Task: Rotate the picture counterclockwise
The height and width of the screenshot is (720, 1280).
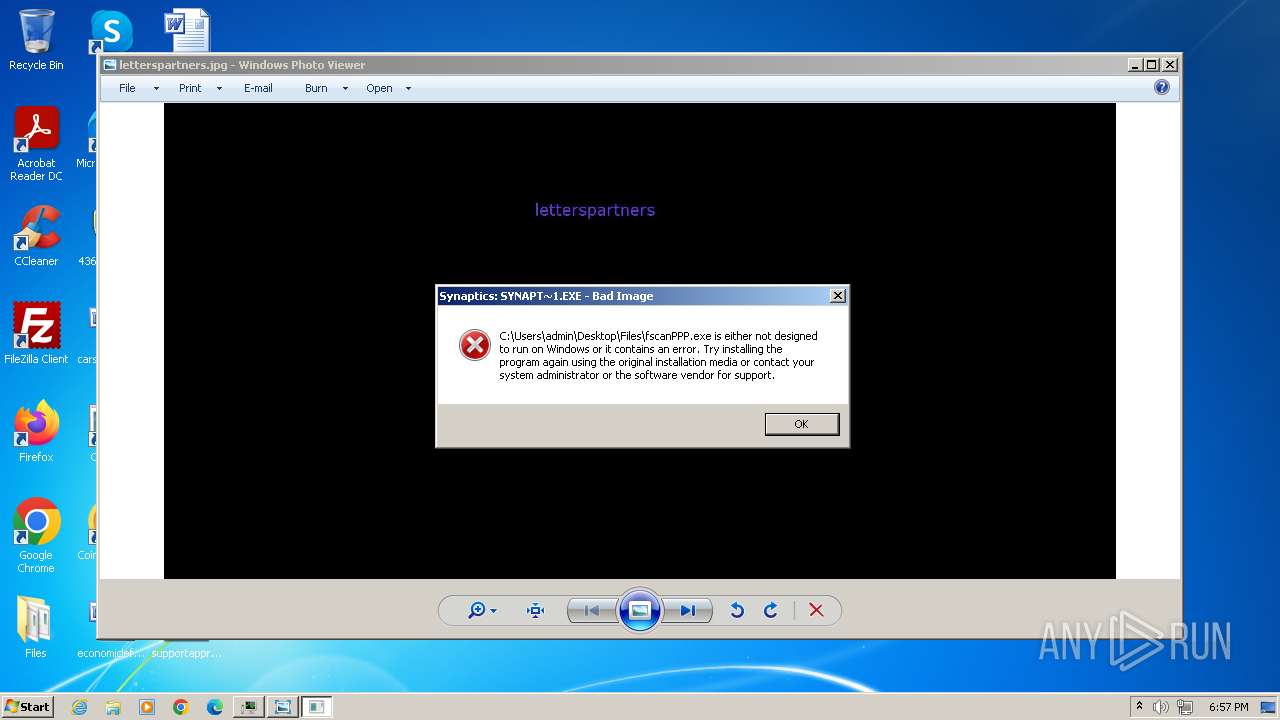Action: coord(737,610)
